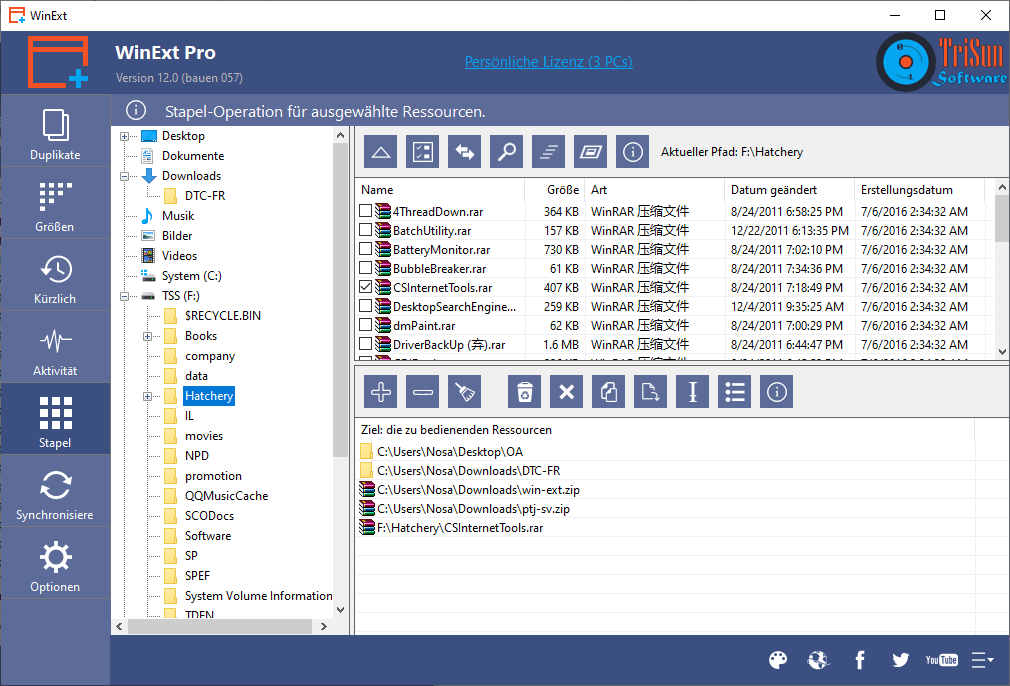Collapse the TSS (F:) drive node
This screenshot has height=686, width=1010.
coord(125,296)
